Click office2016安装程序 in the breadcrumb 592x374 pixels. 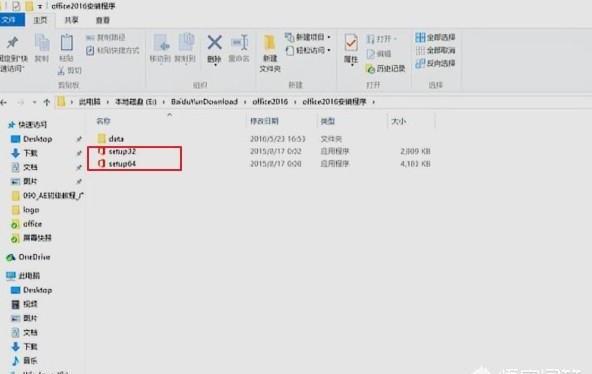click(x=334, y=102)
